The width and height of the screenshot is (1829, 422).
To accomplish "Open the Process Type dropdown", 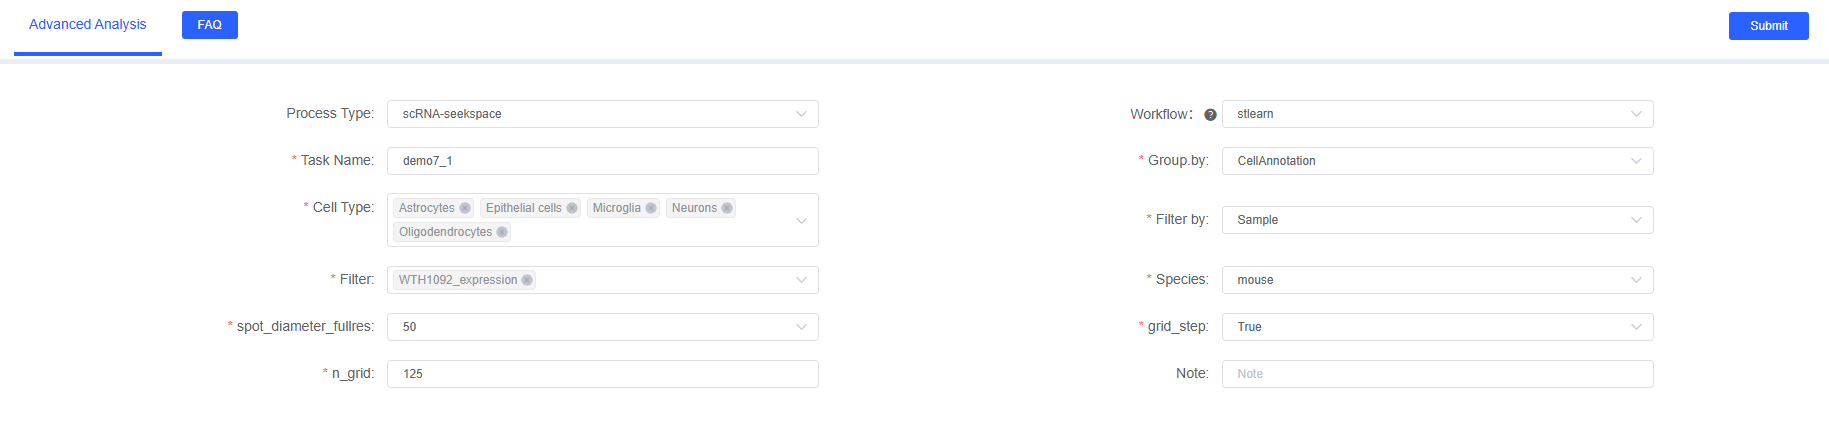I will click(x=602, y=114).
